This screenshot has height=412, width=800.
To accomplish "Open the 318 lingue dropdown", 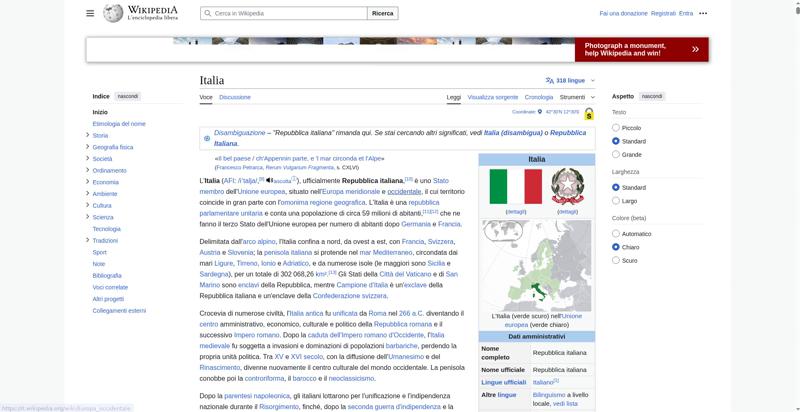I will click(x=570, y=81).
